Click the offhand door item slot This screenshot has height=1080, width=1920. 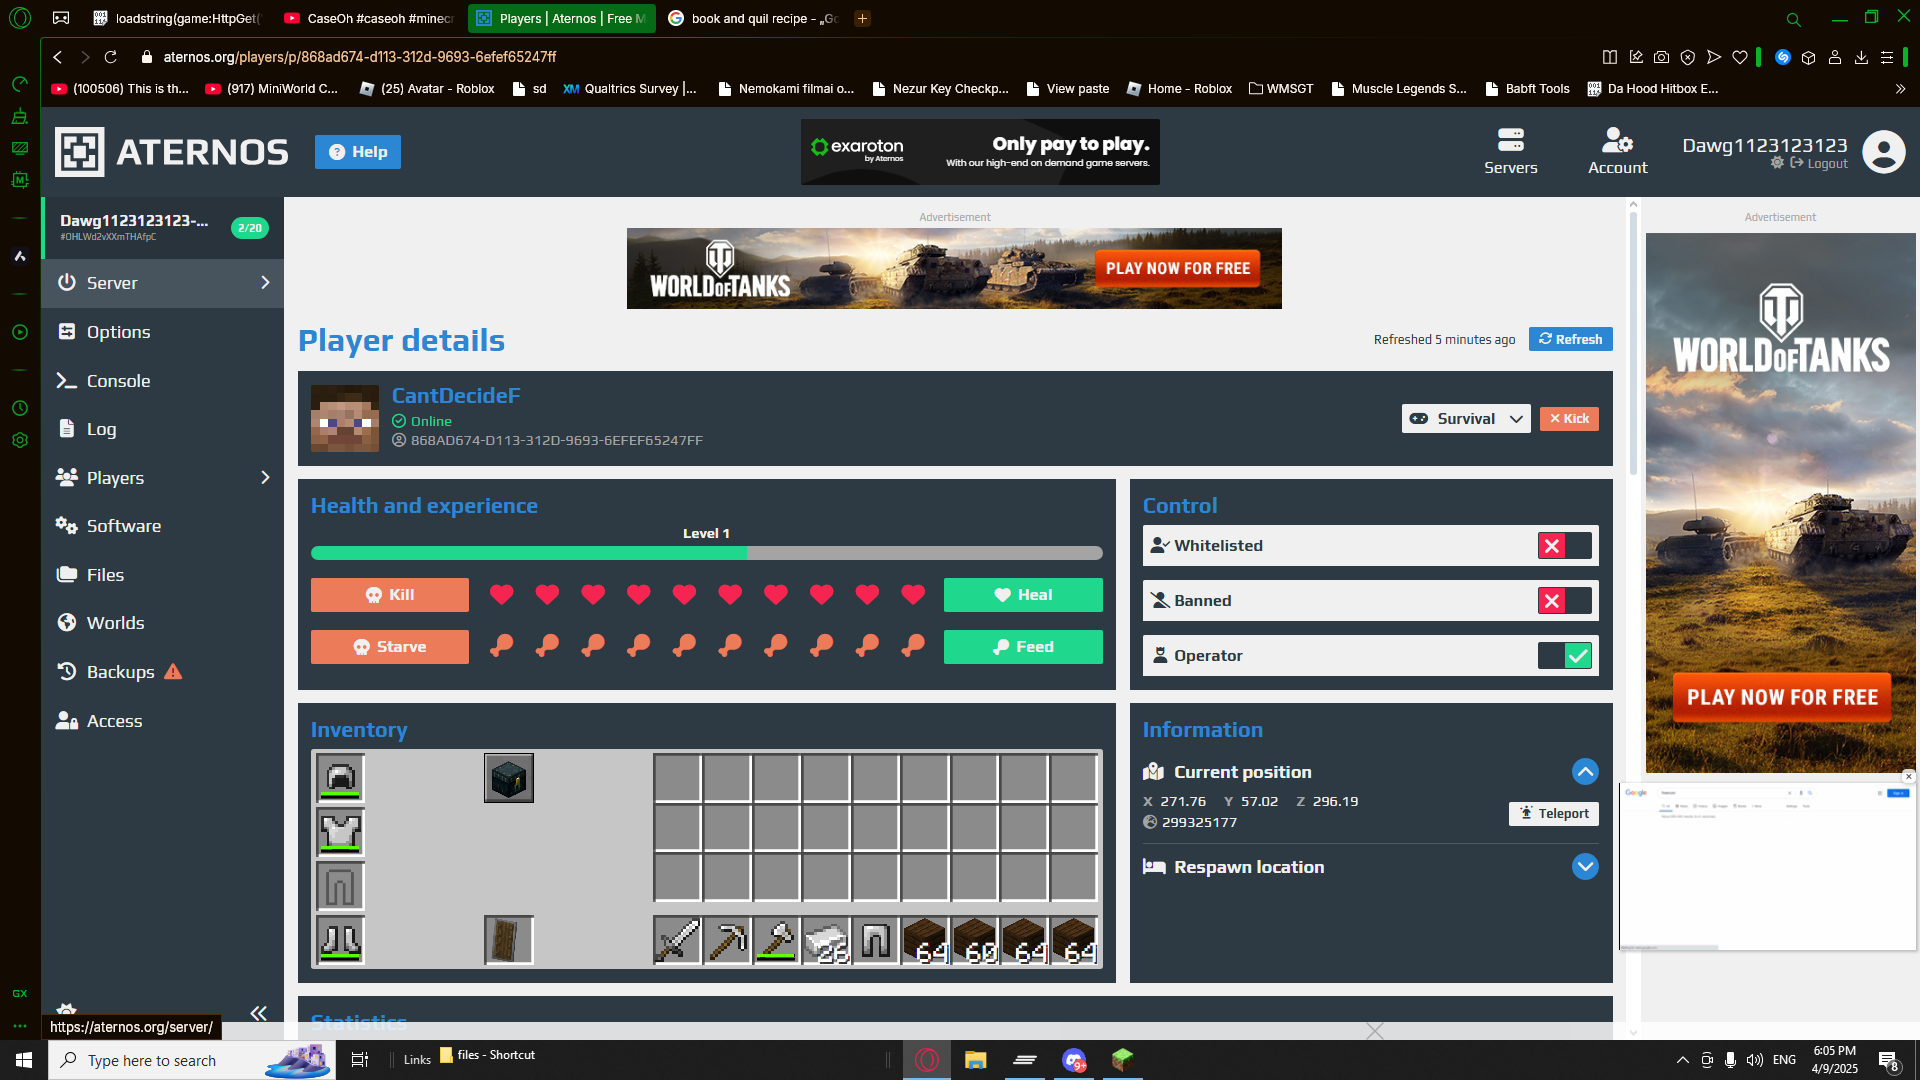[509, 940]
